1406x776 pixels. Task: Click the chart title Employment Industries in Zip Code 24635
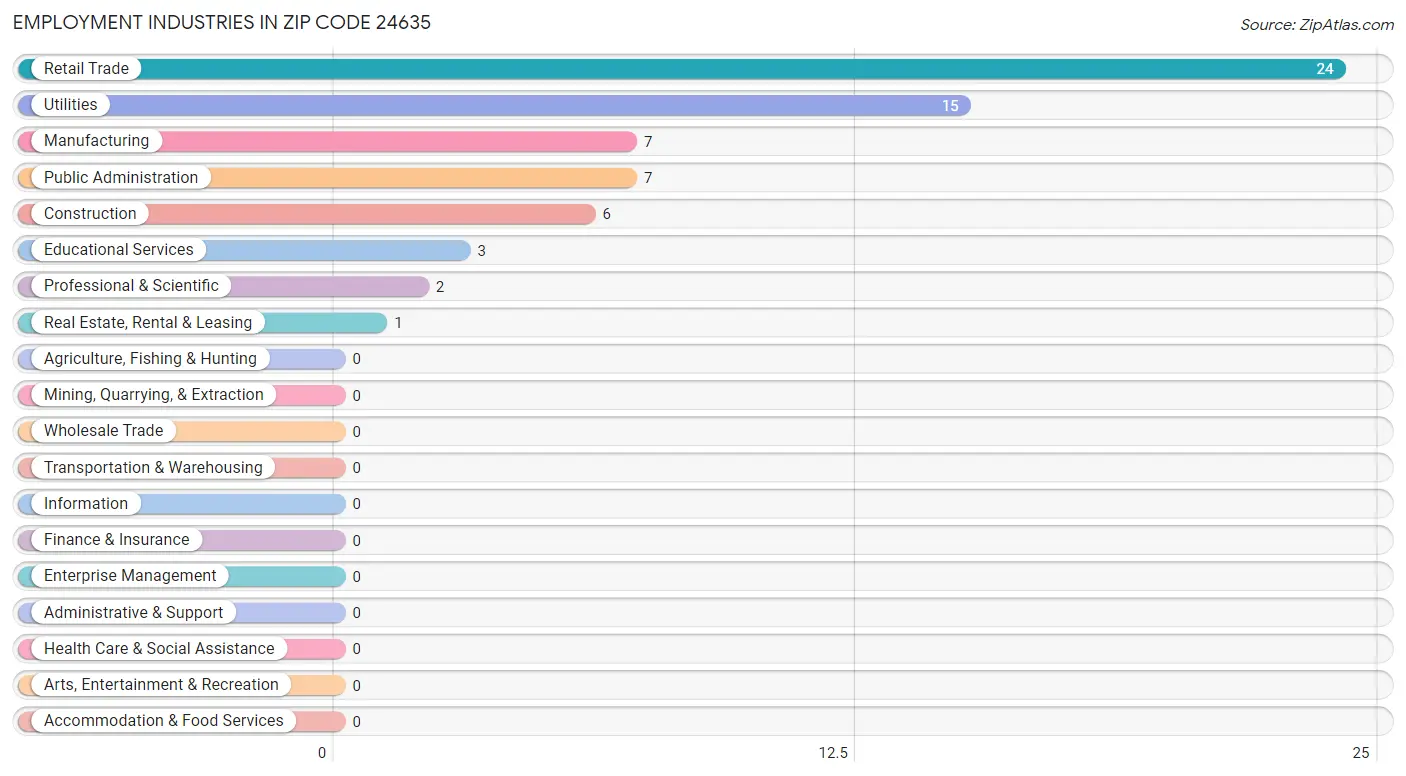222,22
